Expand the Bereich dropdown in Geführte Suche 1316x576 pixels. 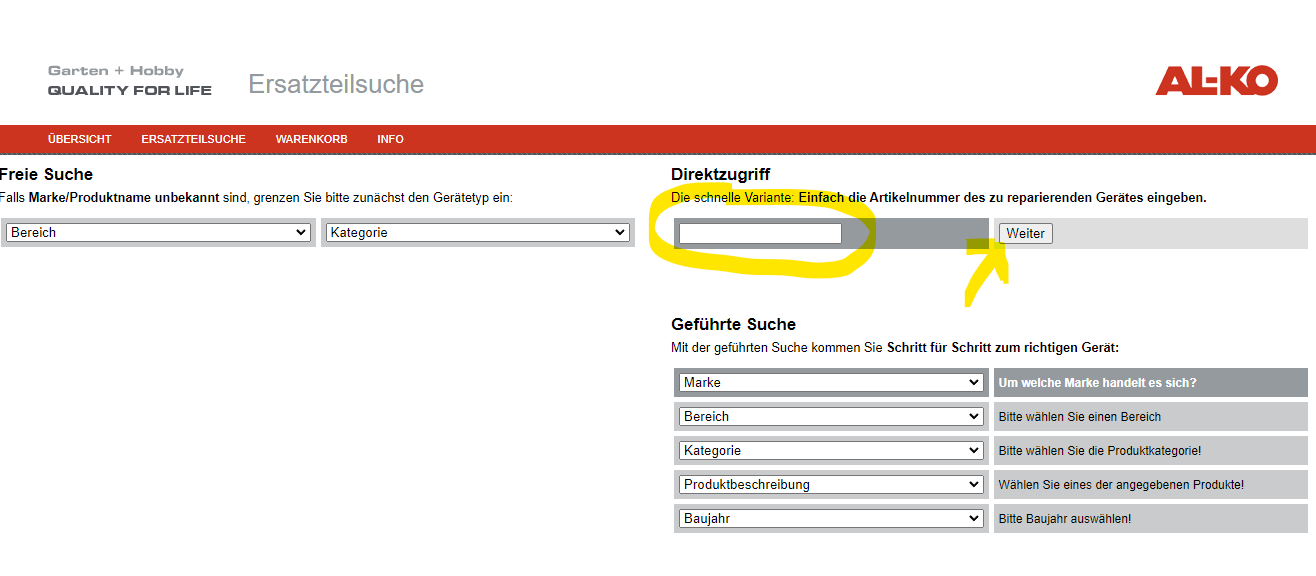831,416
